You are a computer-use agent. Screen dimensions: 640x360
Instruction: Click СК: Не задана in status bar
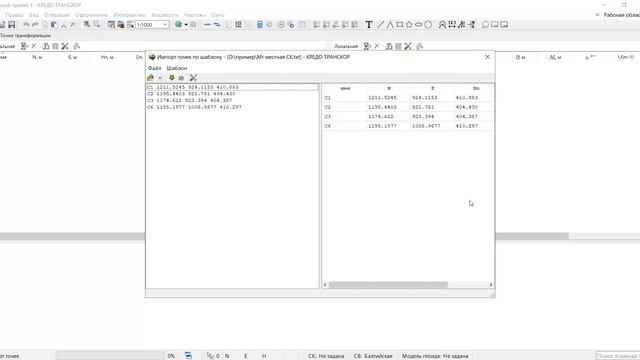coord(326,356)
